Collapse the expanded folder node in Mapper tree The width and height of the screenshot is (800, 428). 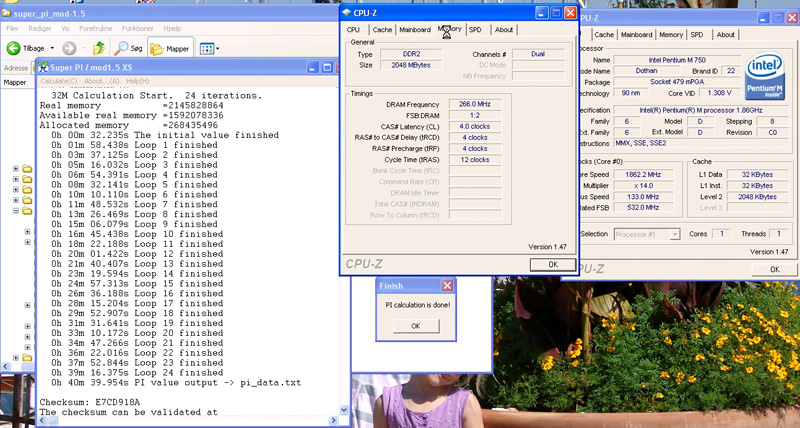pos(16,211)
